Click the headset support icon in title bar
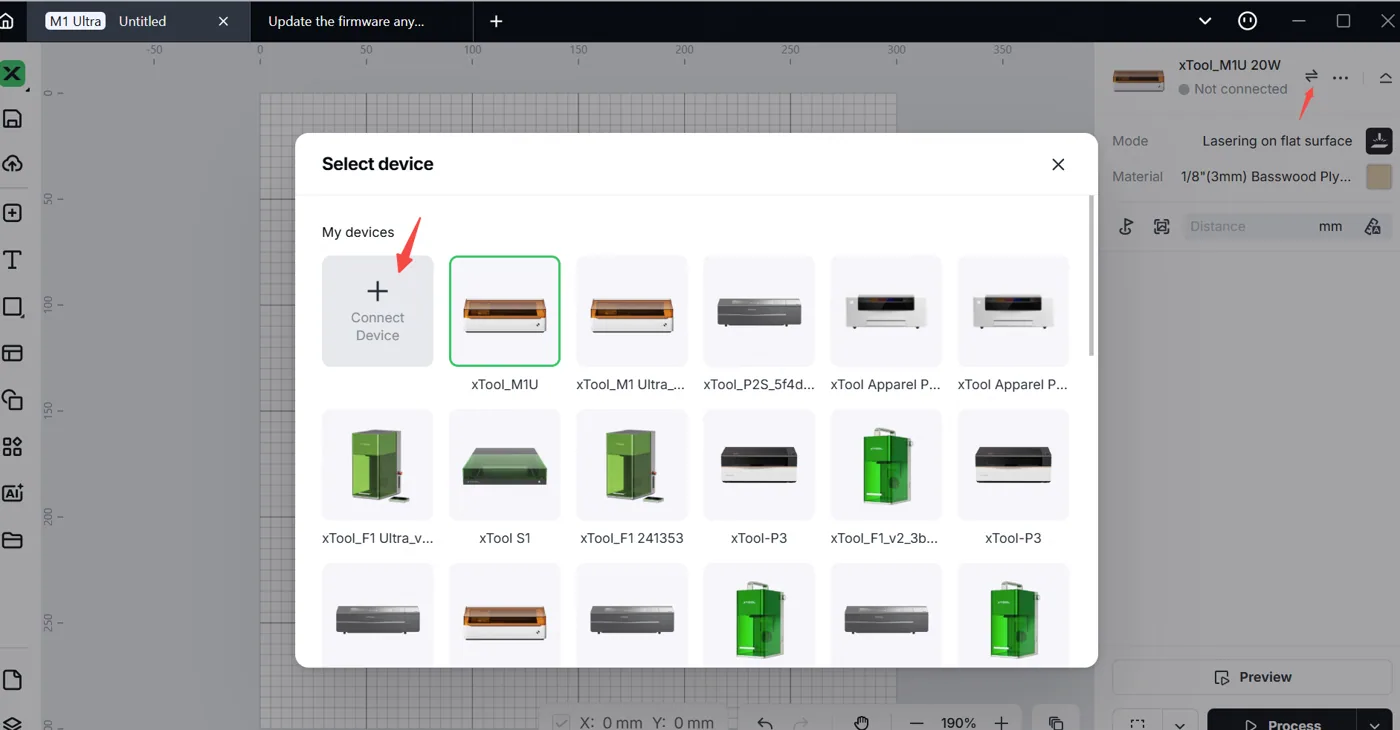This screenshot has height=730, width=1400. (1248, 21)
